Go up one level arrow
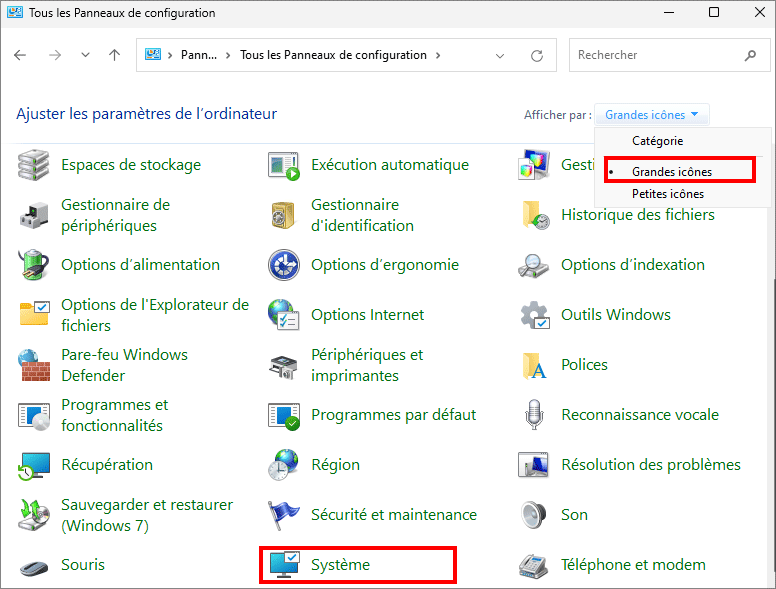Image resolution: width=776 pixels, height=589 pixels. [x=114, y=55]
